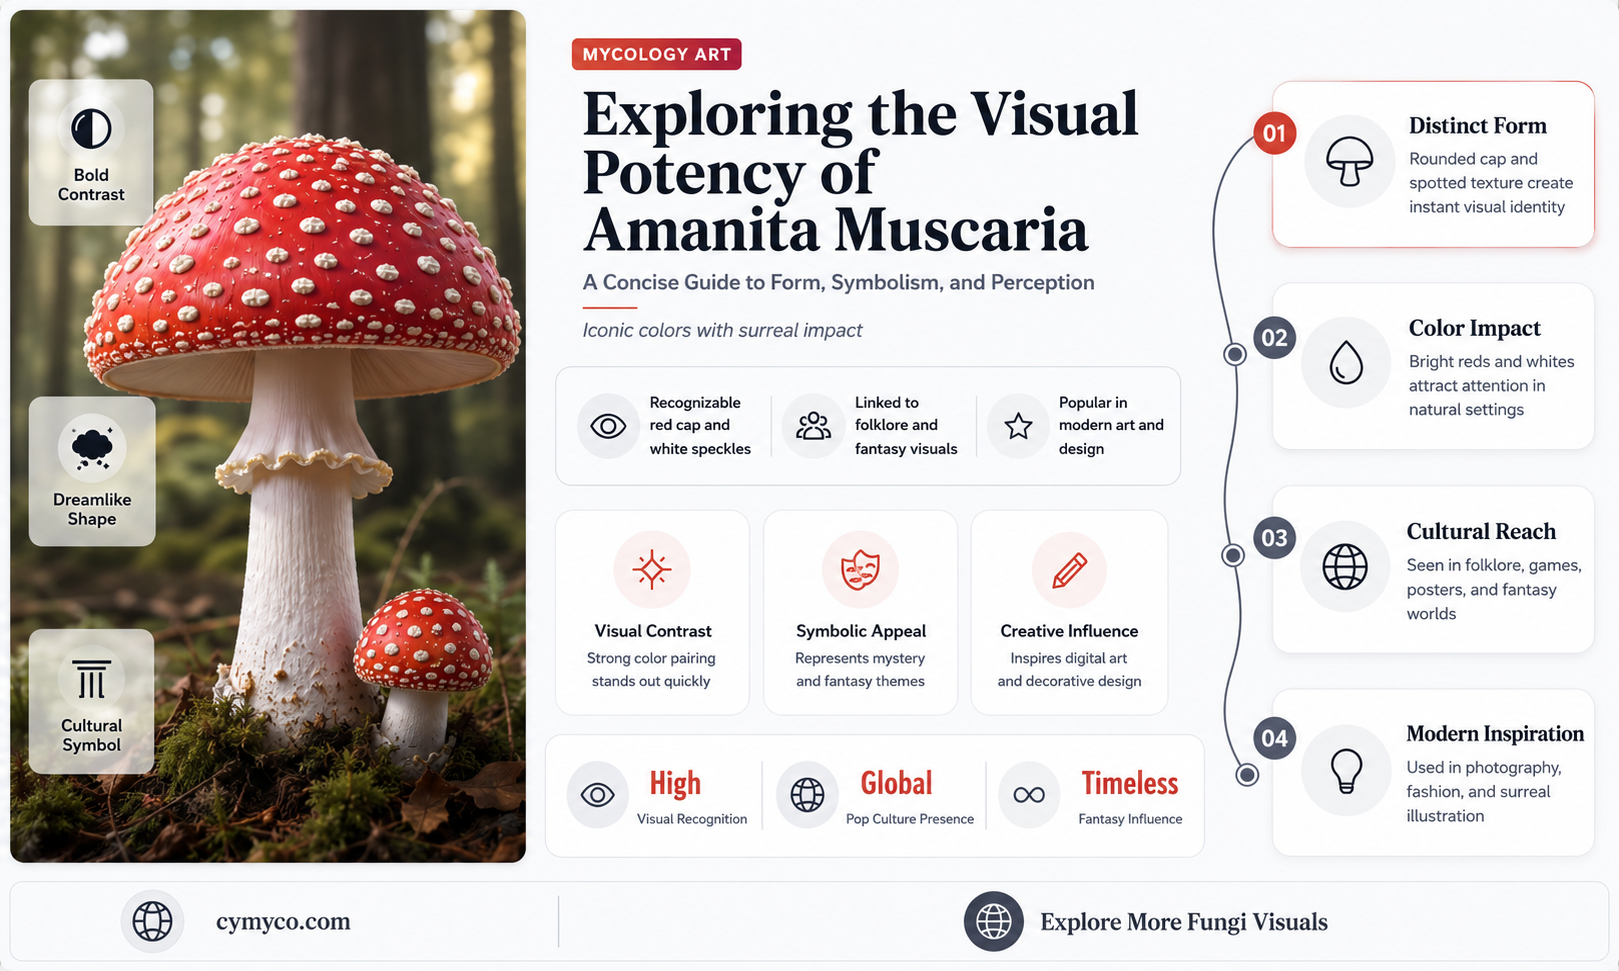Viewport: 1619px width, 971px height.
Task: Click the Creative Influence card title
Action: (1069, 631)
